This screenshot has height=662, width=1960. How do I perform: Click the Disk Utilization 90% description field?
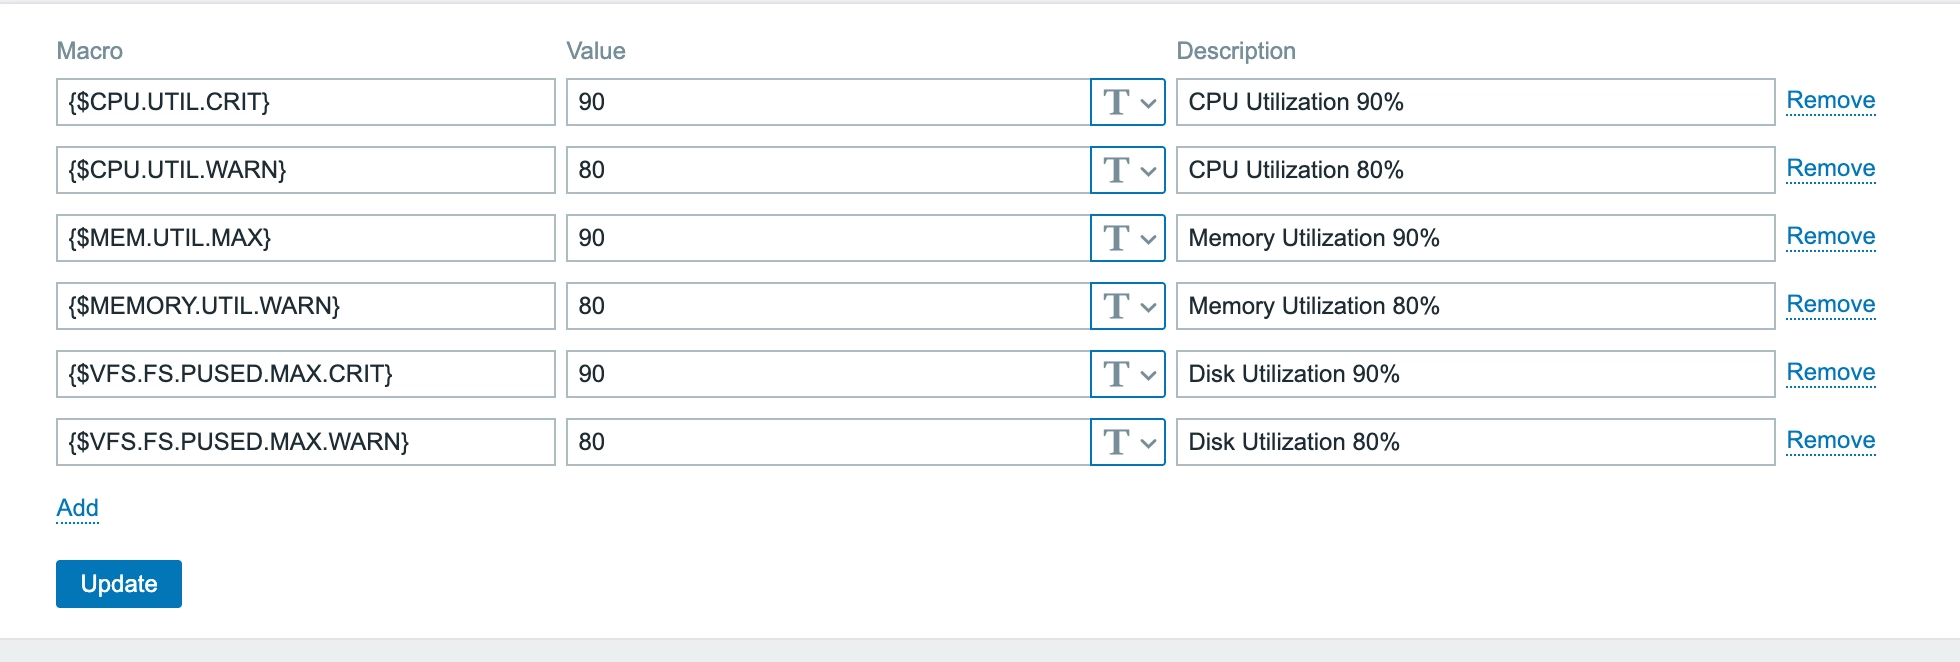coord(1475,374)
